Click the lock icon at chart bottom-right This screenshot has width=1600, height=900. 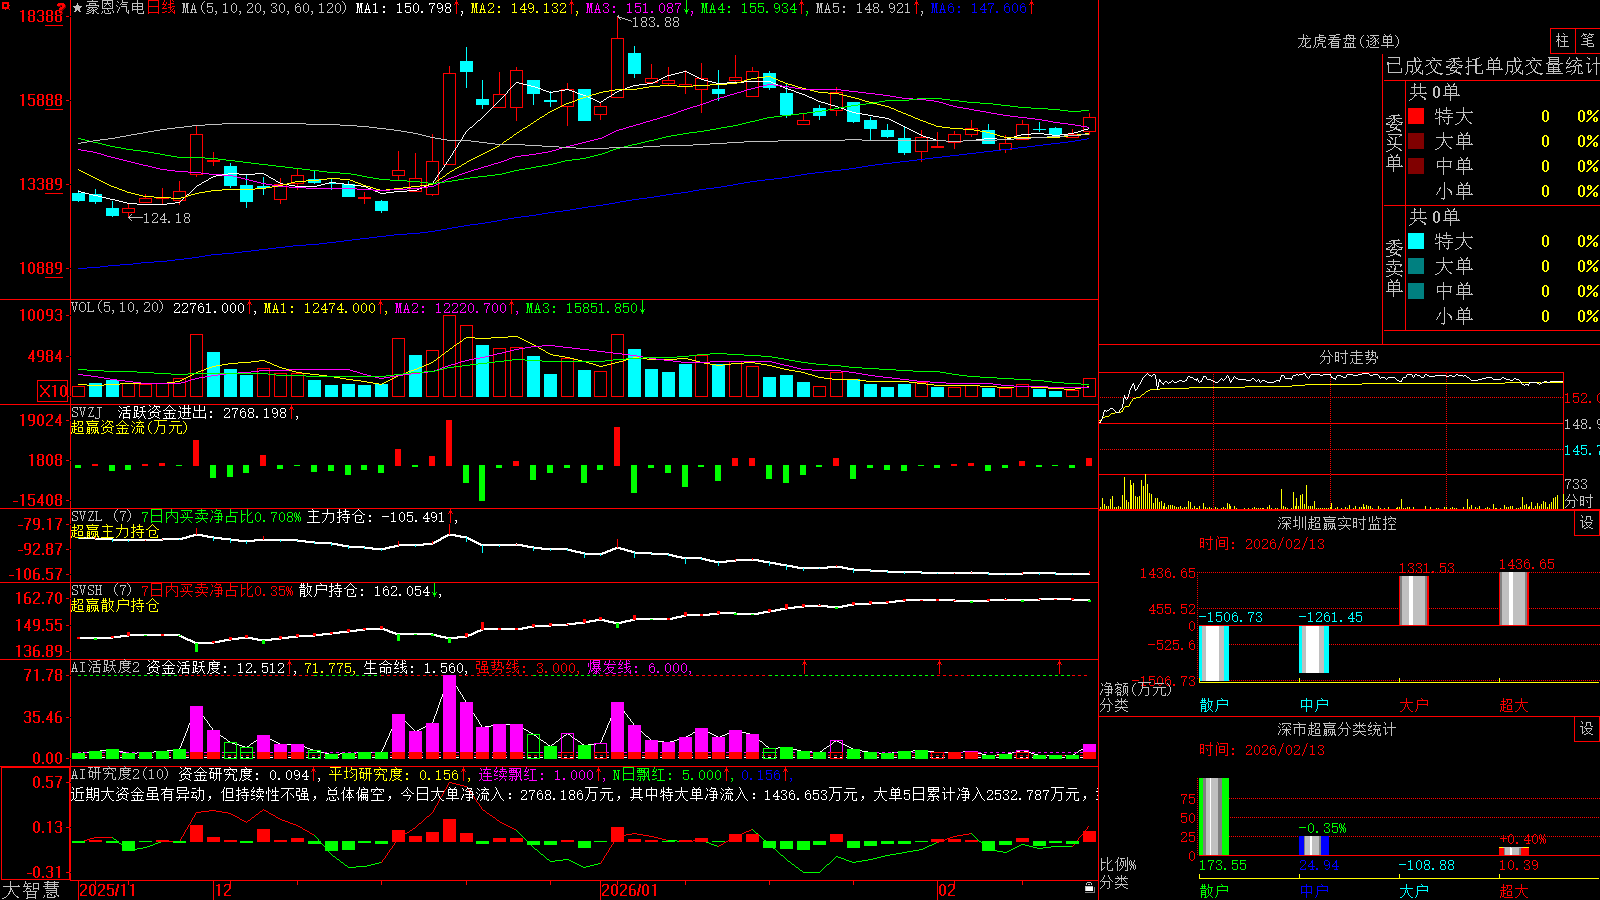point(1089,888)
